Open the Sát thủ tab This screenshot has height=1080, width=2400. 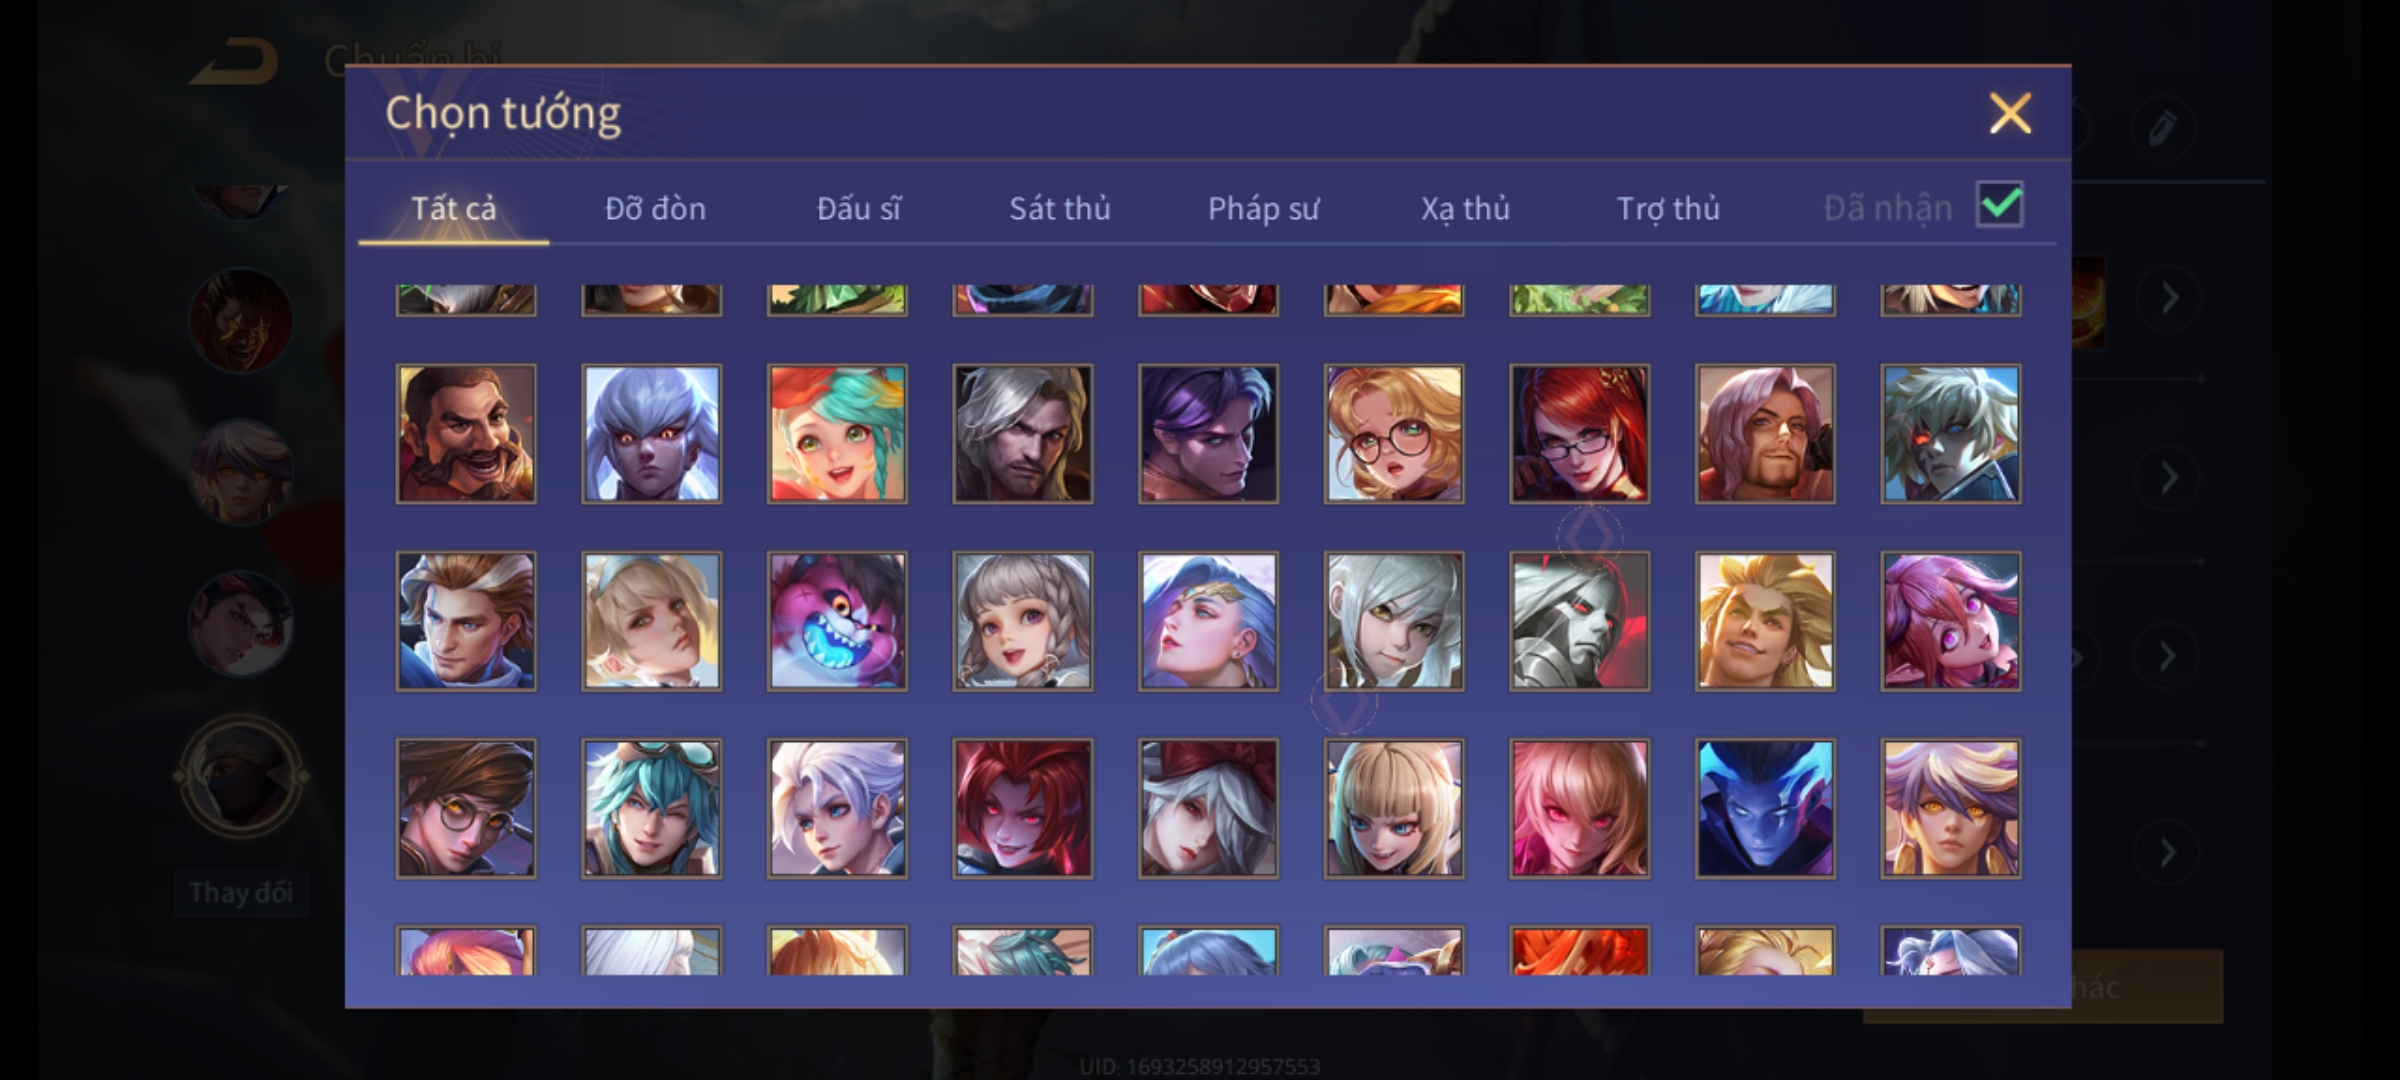point(1060,208)
